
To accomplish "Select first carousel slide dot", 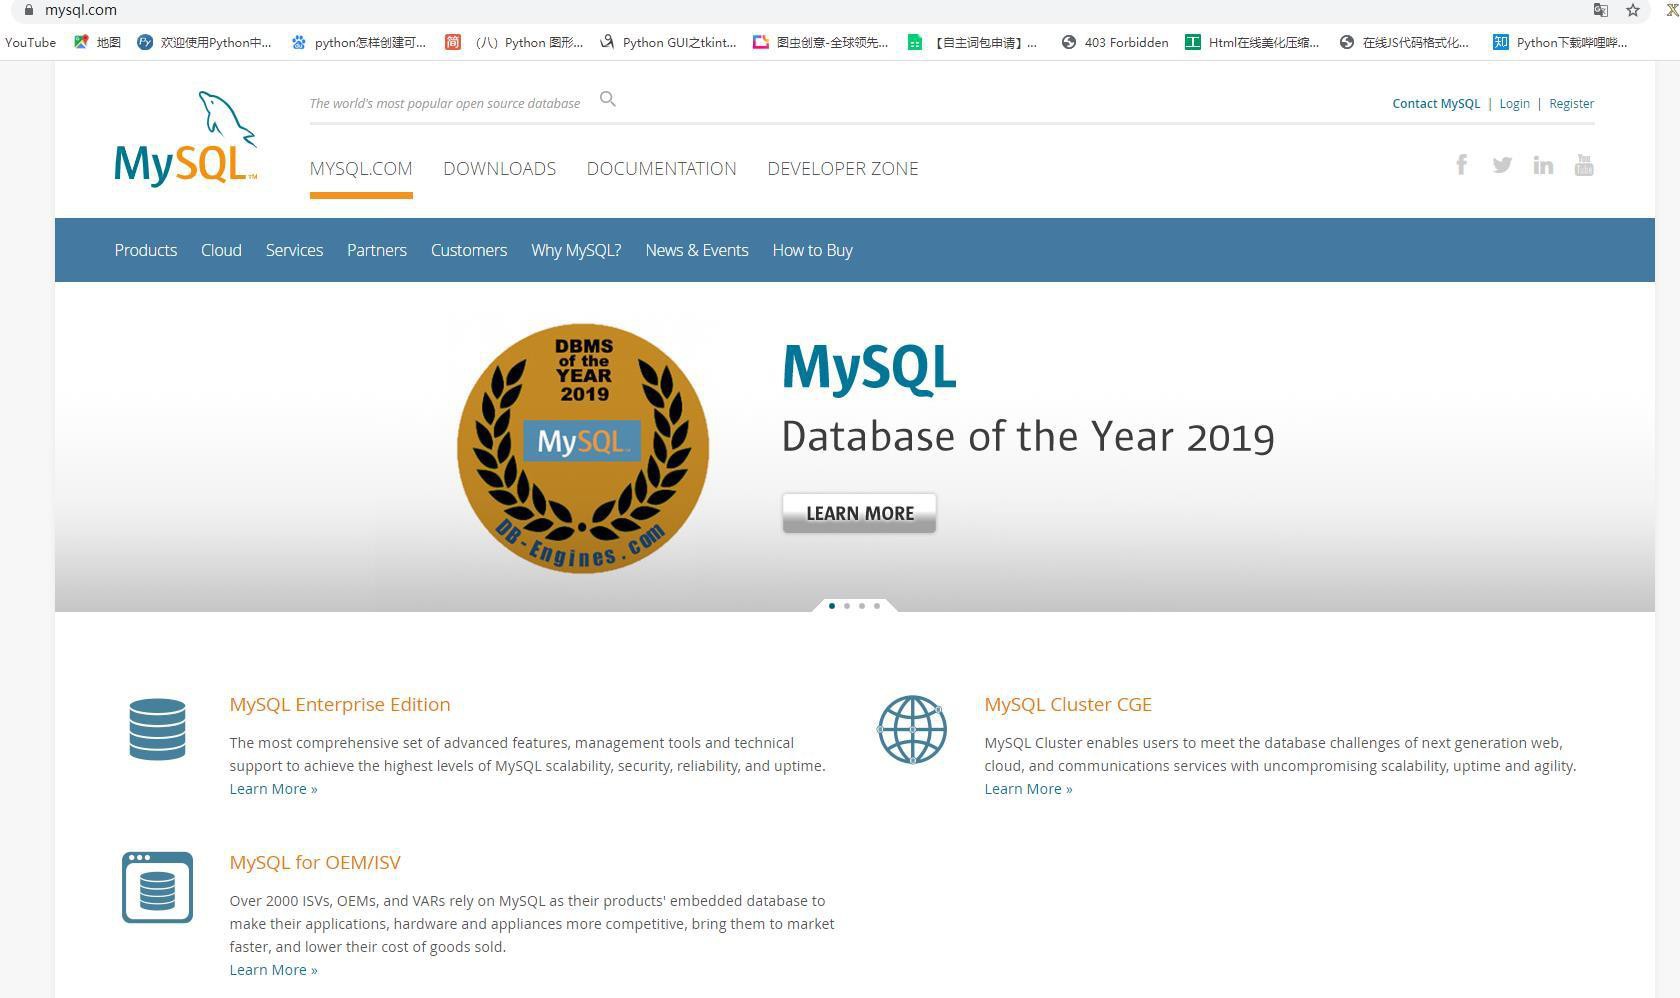I will tap(832, 606).
